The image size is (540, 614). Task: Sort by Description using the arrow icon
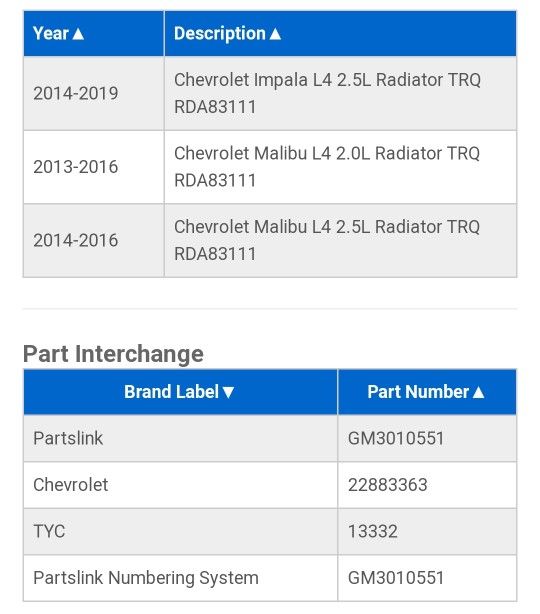click(x=275, y=34)
